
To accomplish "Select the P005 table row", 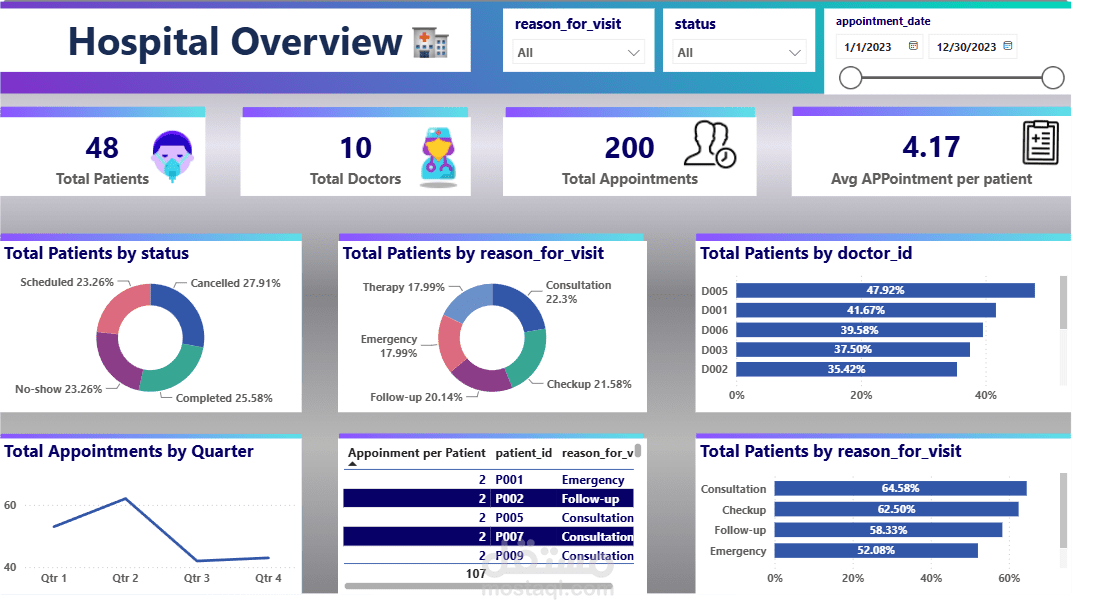I will coord(488,518).
